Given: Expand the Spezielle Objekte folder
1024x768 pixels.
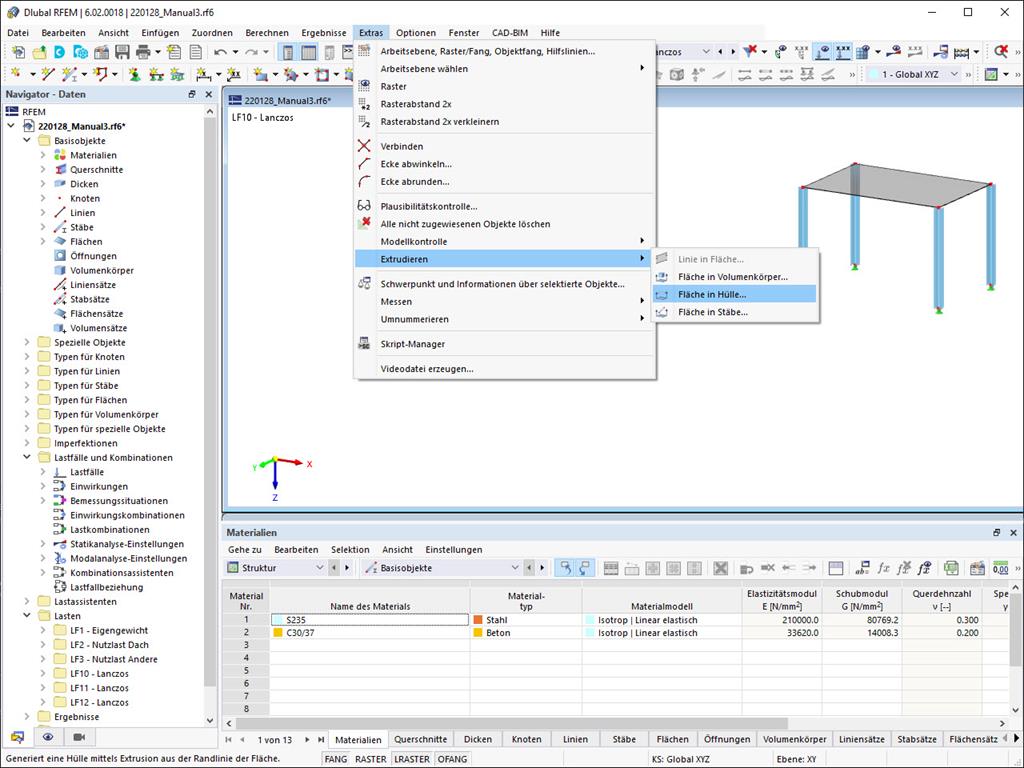Looking at the screenshot, I should (27, 342).
